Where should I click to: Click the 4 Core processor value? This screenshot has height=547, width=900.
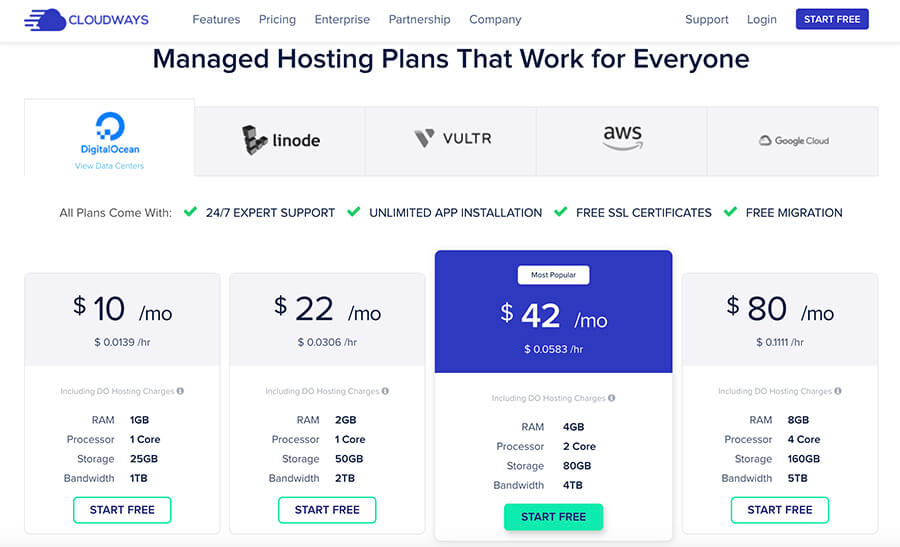804,439
